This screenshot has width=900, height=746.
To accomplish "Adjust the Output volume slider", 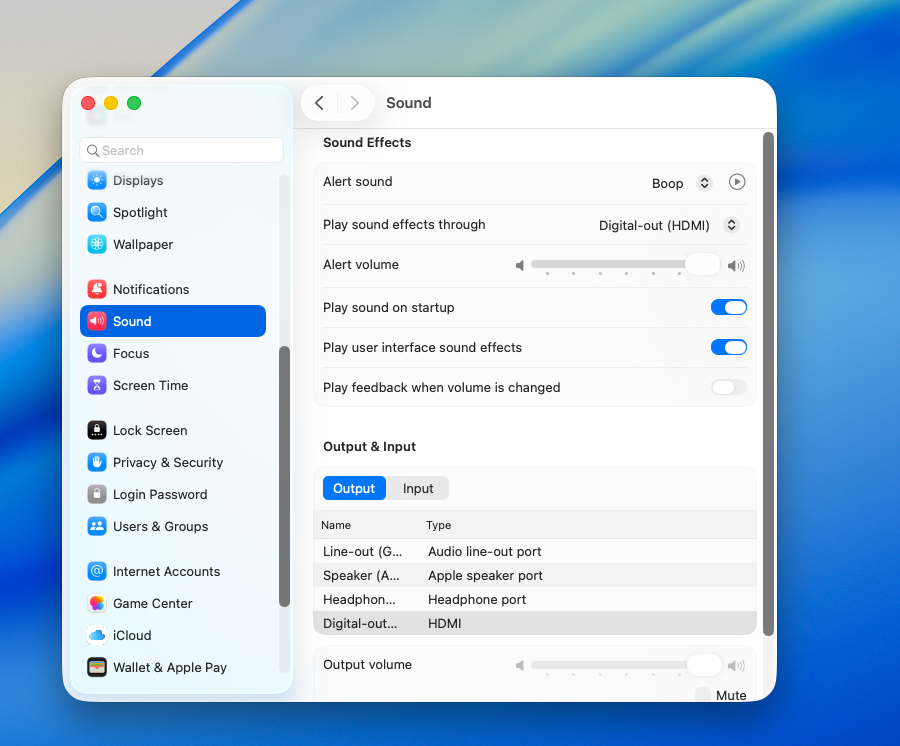I will [624, 665].
